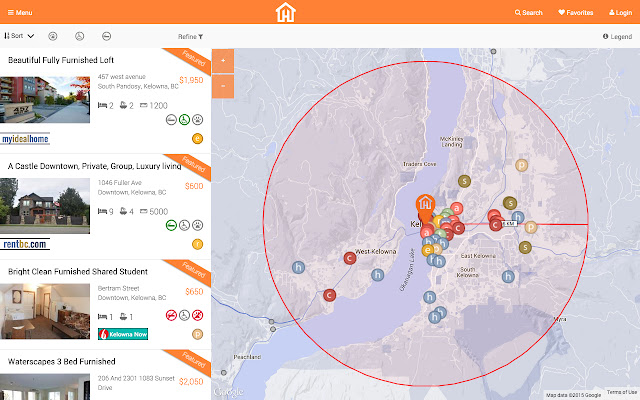This screenshot has width=640, height=400.
Task: Zoom out on the map
Action: pyautogui.click(x=222, y=84)
